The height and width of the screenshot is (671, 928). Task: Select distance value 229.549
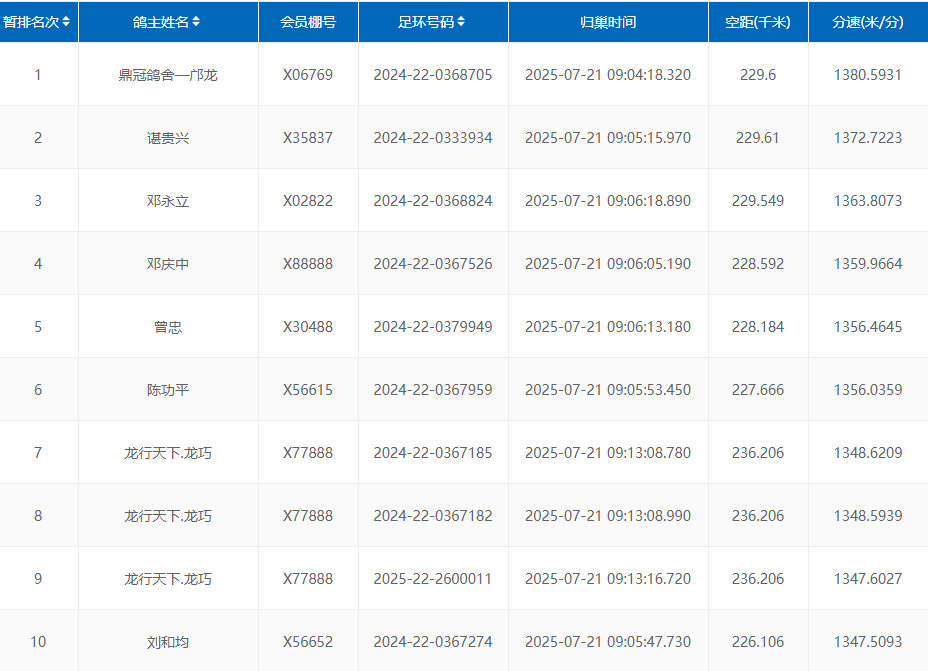(757, 201)
